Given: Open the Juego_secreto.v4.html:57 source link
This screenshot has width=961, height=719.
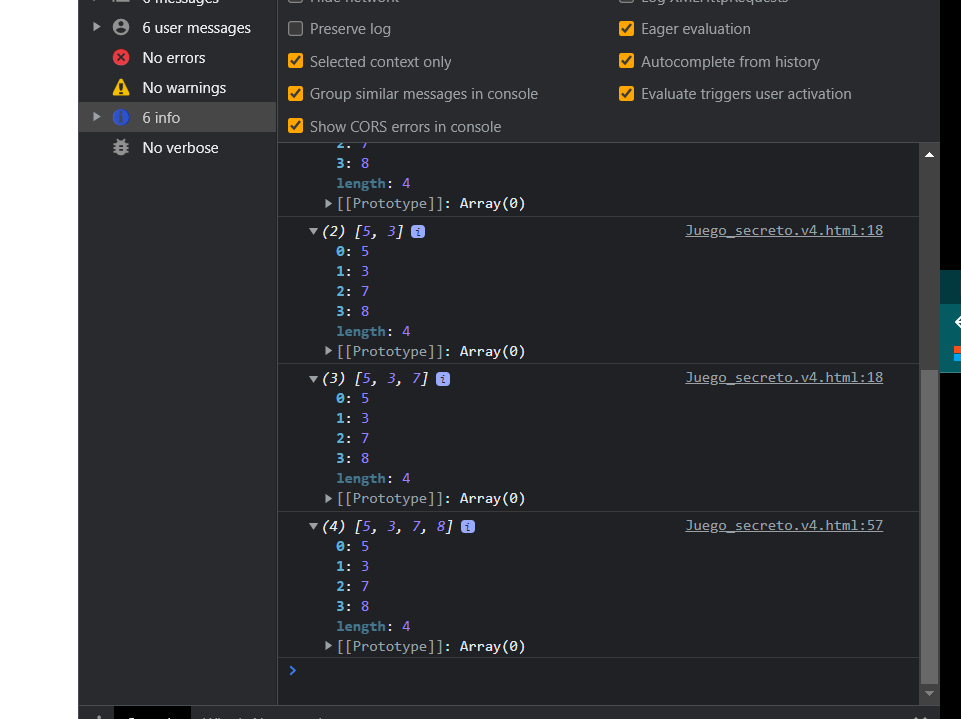Looking at the screenshot, I should (x=784, y=525).
